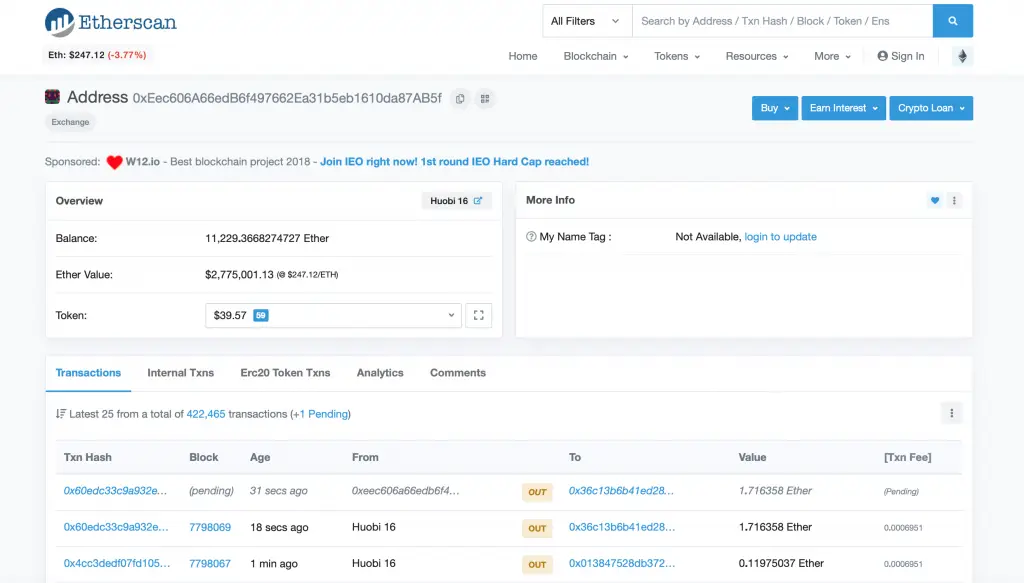Image resolution: width=1024 pixels, height=583 pixels.
Task: Click the [Txn Fee] column header
Action: pos(907,457)
